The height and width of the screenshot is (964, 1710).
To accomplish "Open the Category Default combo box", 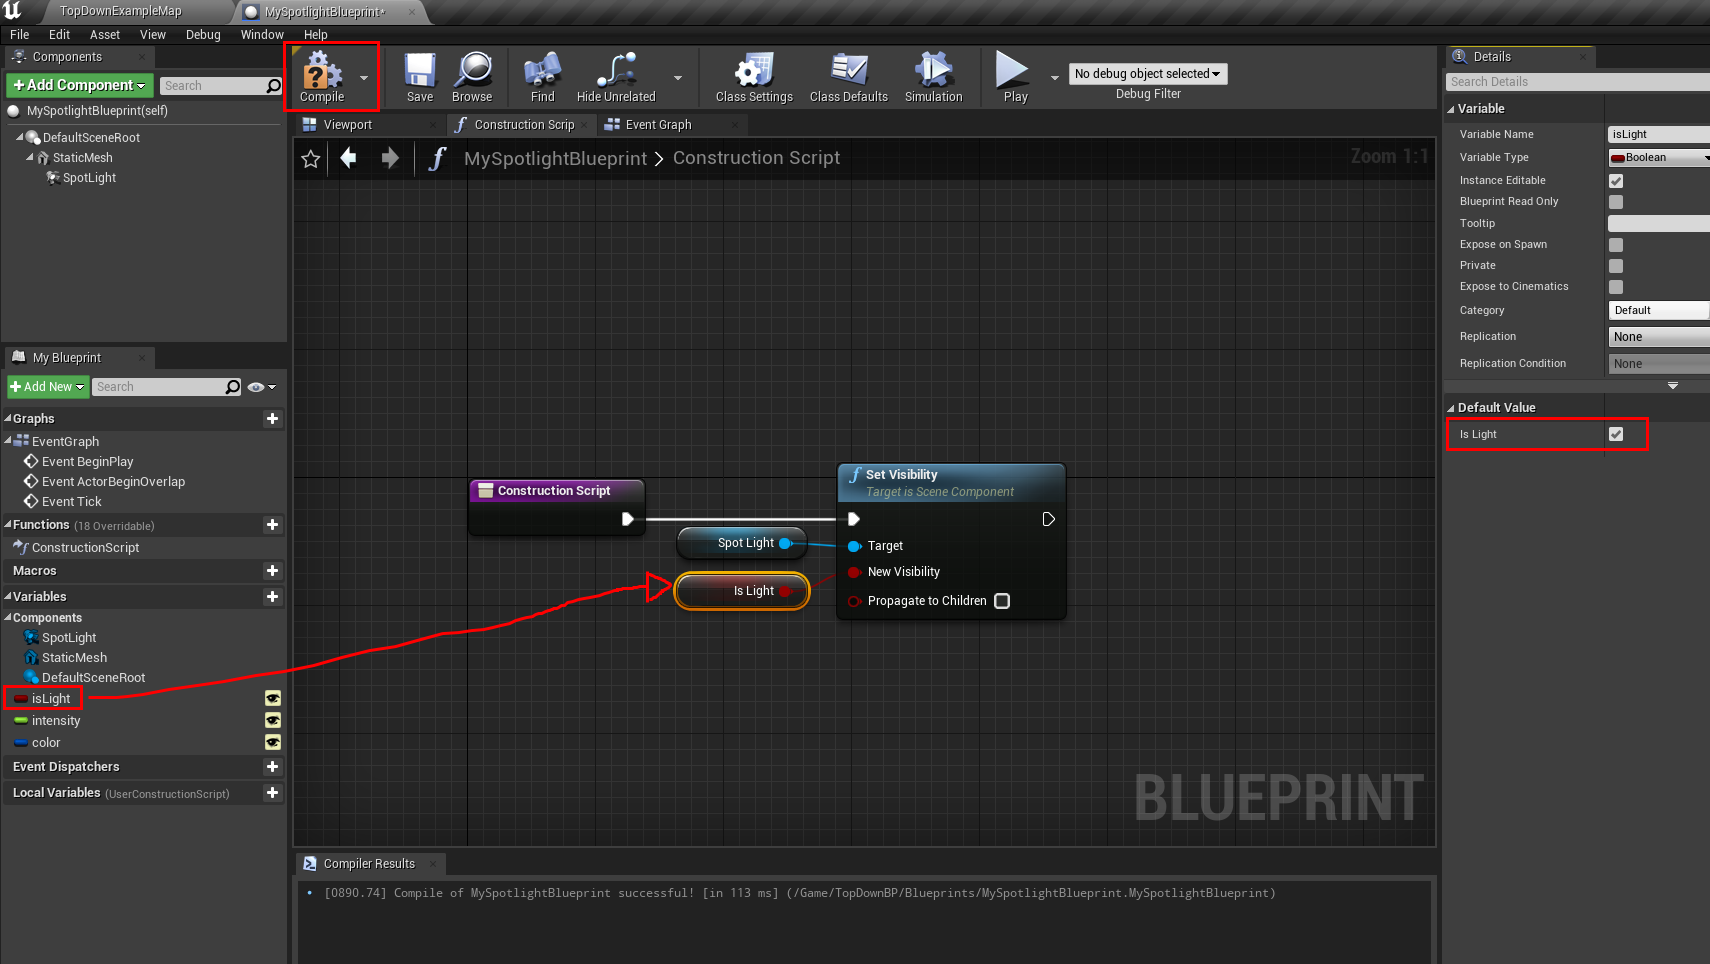I will coord(1658,311).
